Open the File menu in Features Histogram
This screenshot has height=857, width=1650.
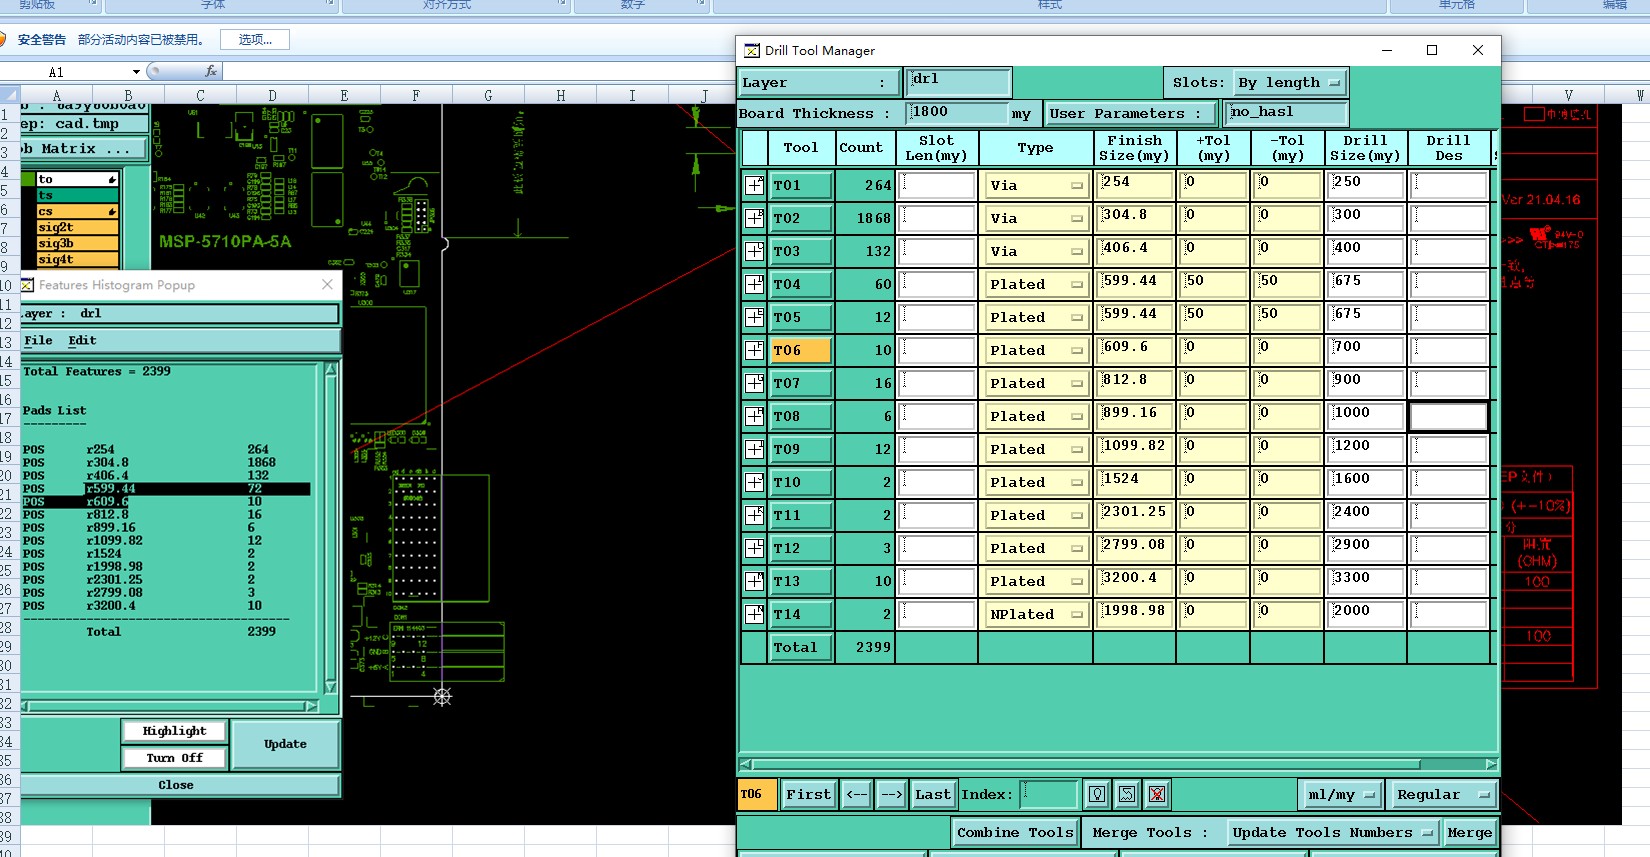click(38, 341)
